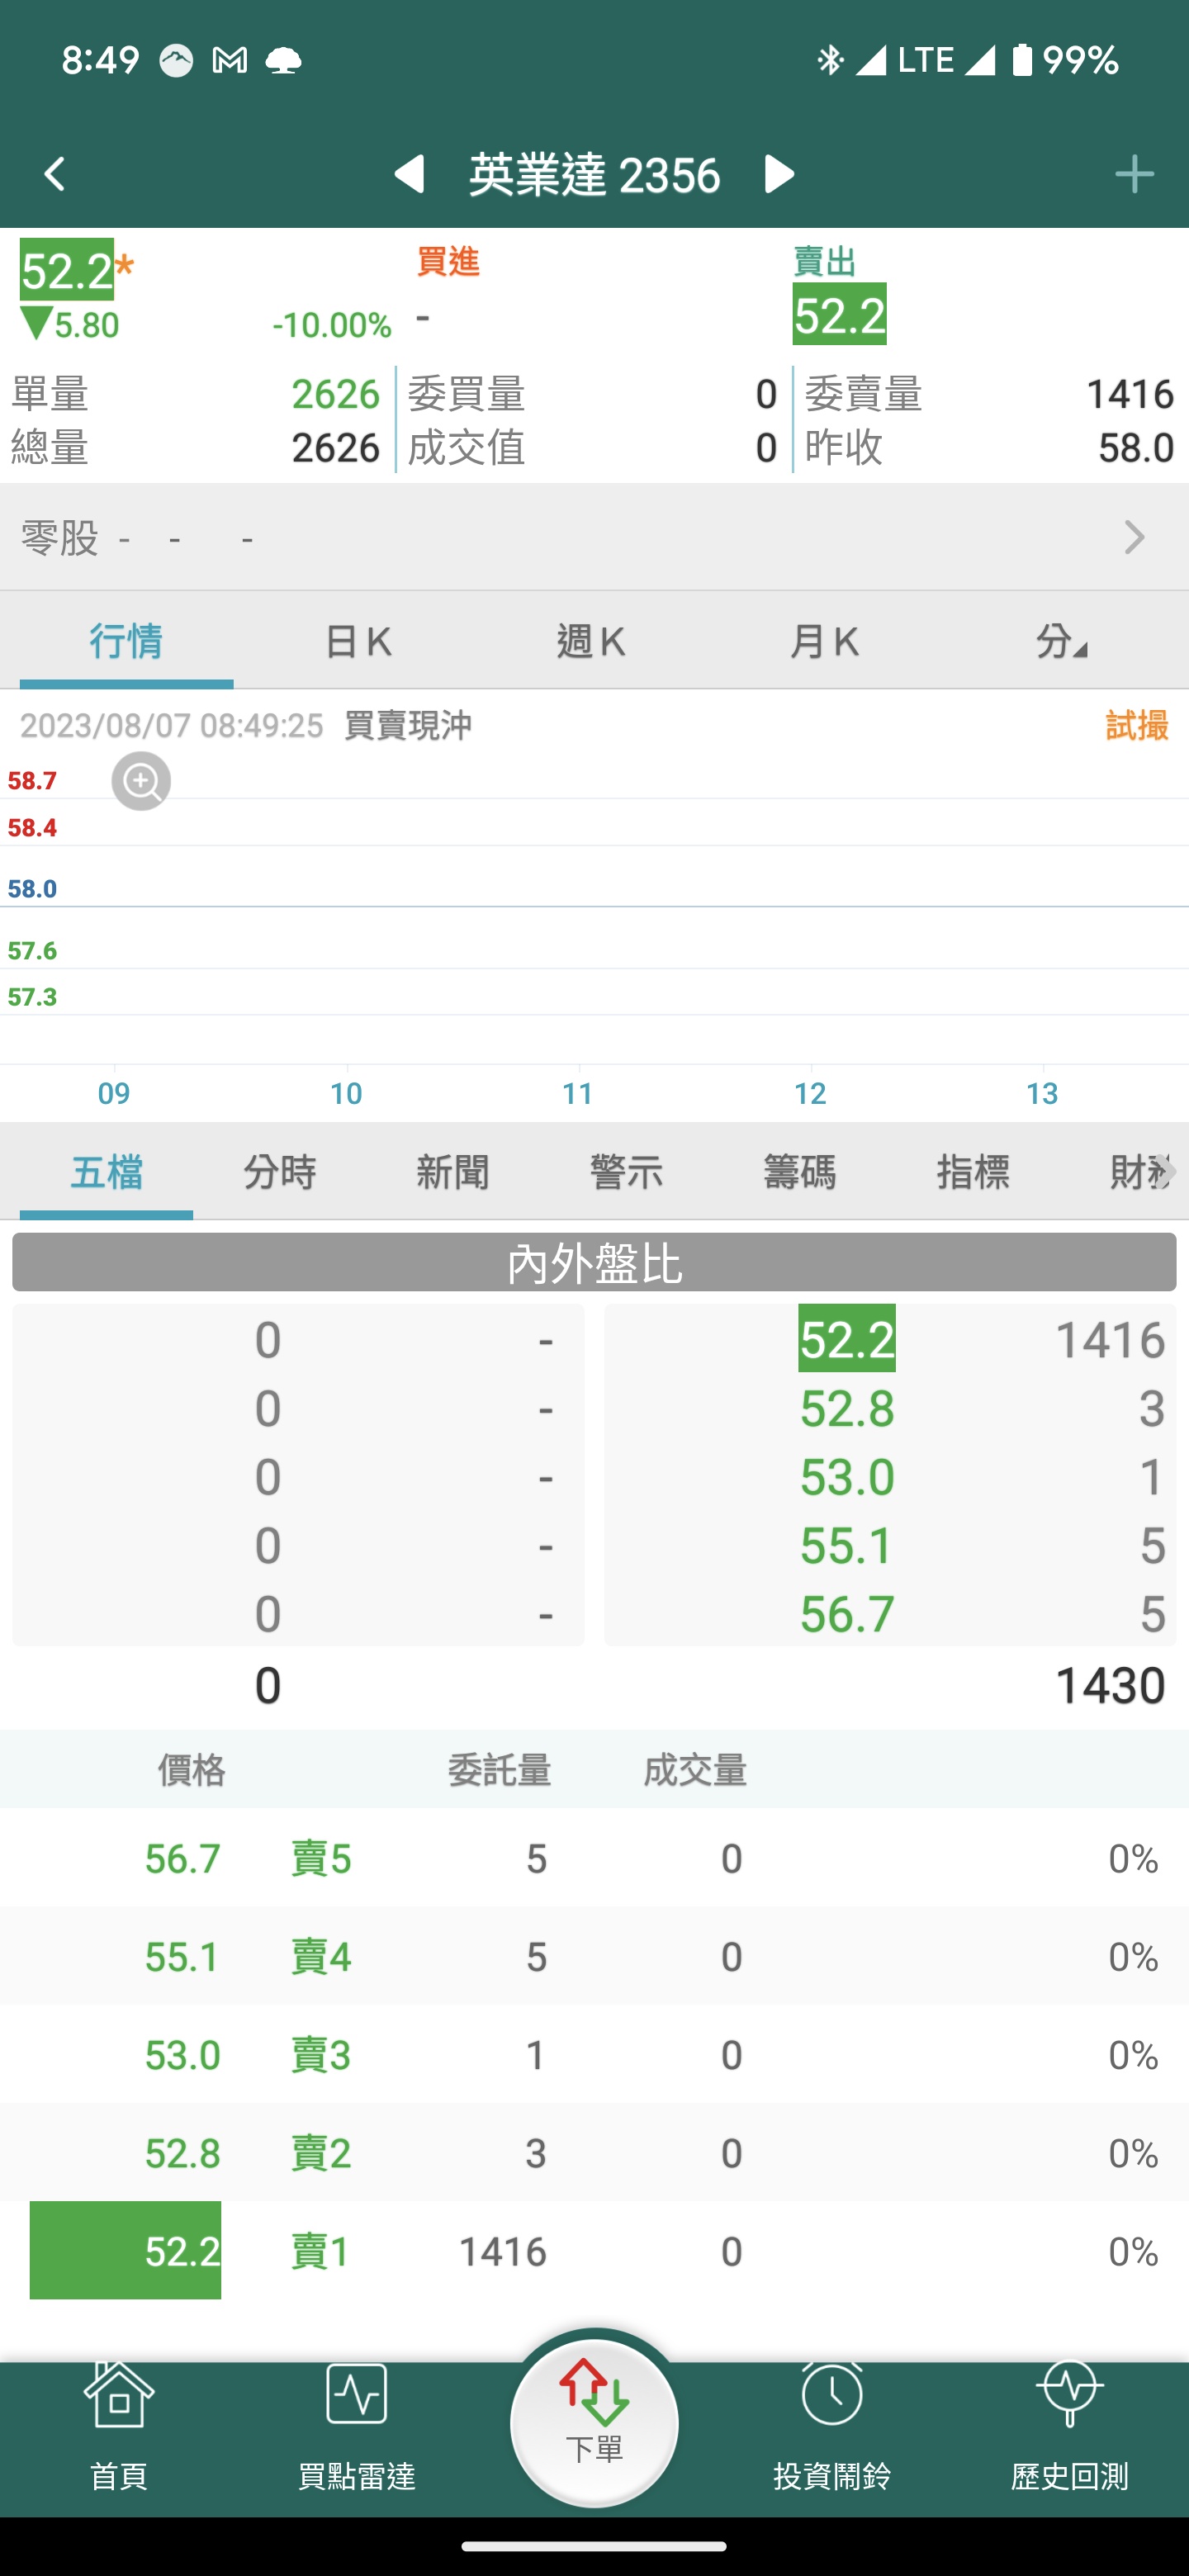Tap the 下單 order button
1189x2576 pixels.
594,2425
